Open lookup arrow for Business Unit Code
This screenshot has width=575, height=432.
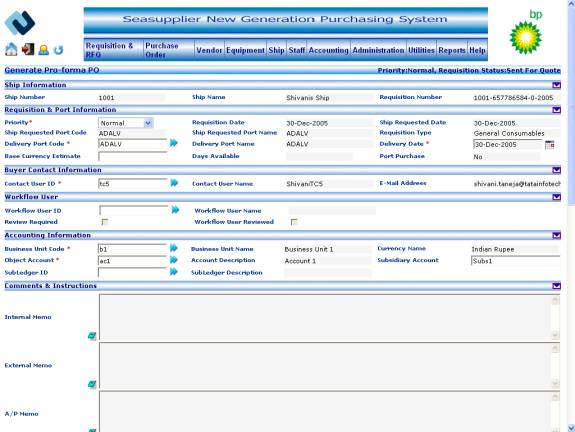click(x=173, y=248)
